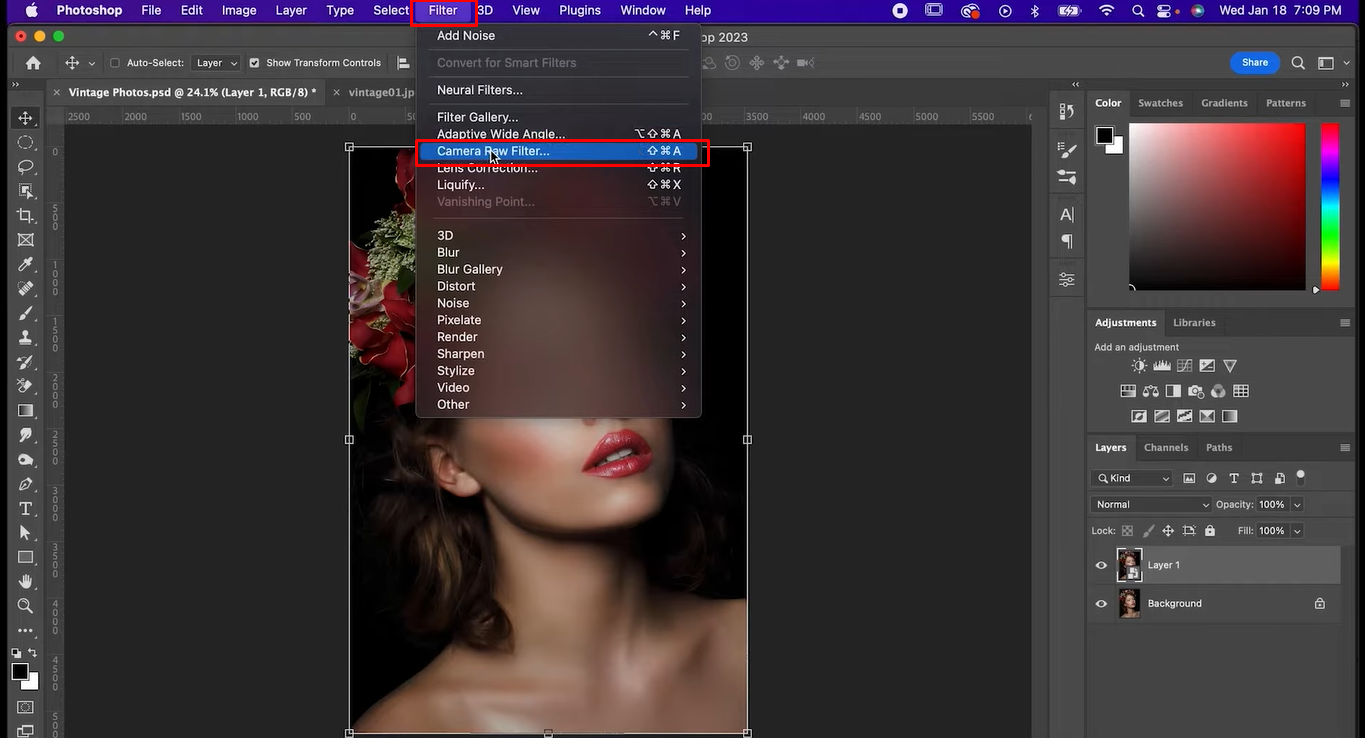Open the layer Opacity dropdown arrow
This screenshot has height=738, width=1365.
[x=1297, y=505]
